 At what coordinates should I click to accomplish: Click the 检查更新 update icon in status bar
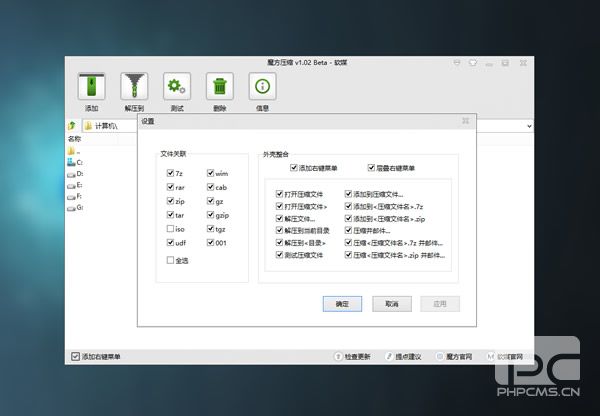click(x=338, y=357)
